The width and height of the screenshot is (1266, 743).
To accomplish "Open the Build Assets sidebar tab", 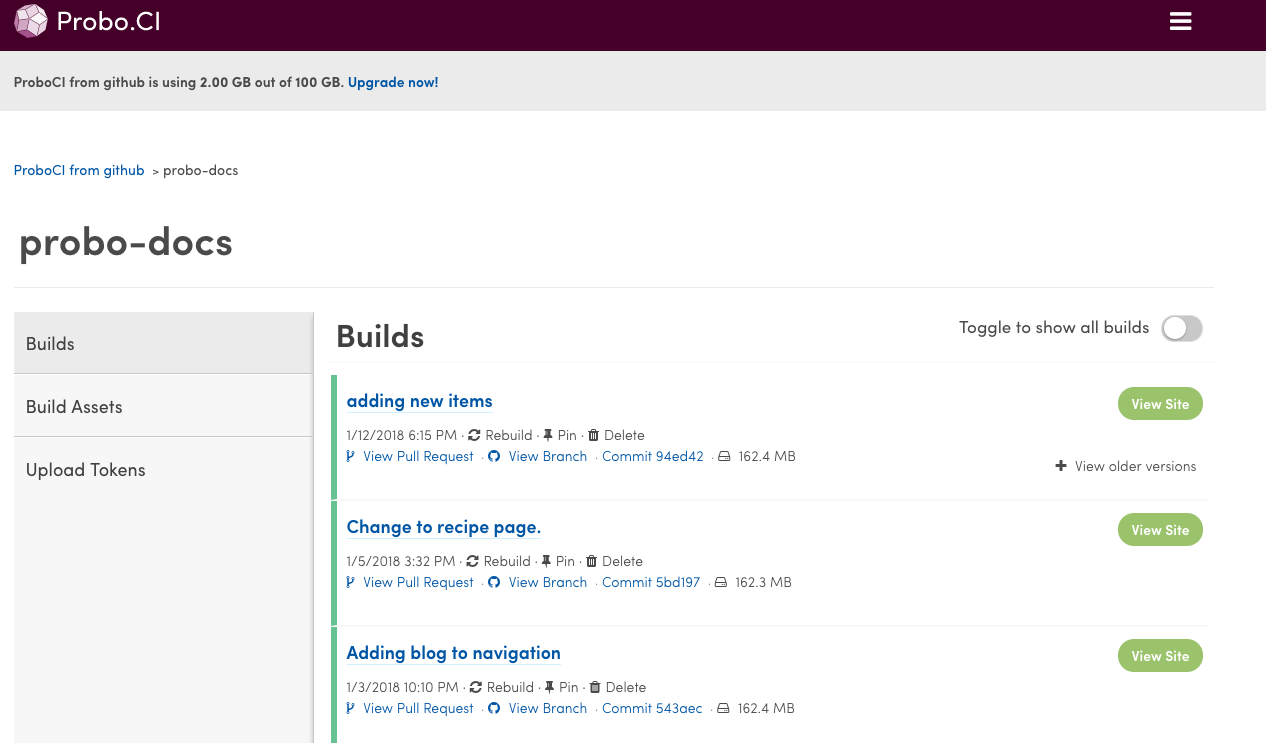I will [164, 406].
